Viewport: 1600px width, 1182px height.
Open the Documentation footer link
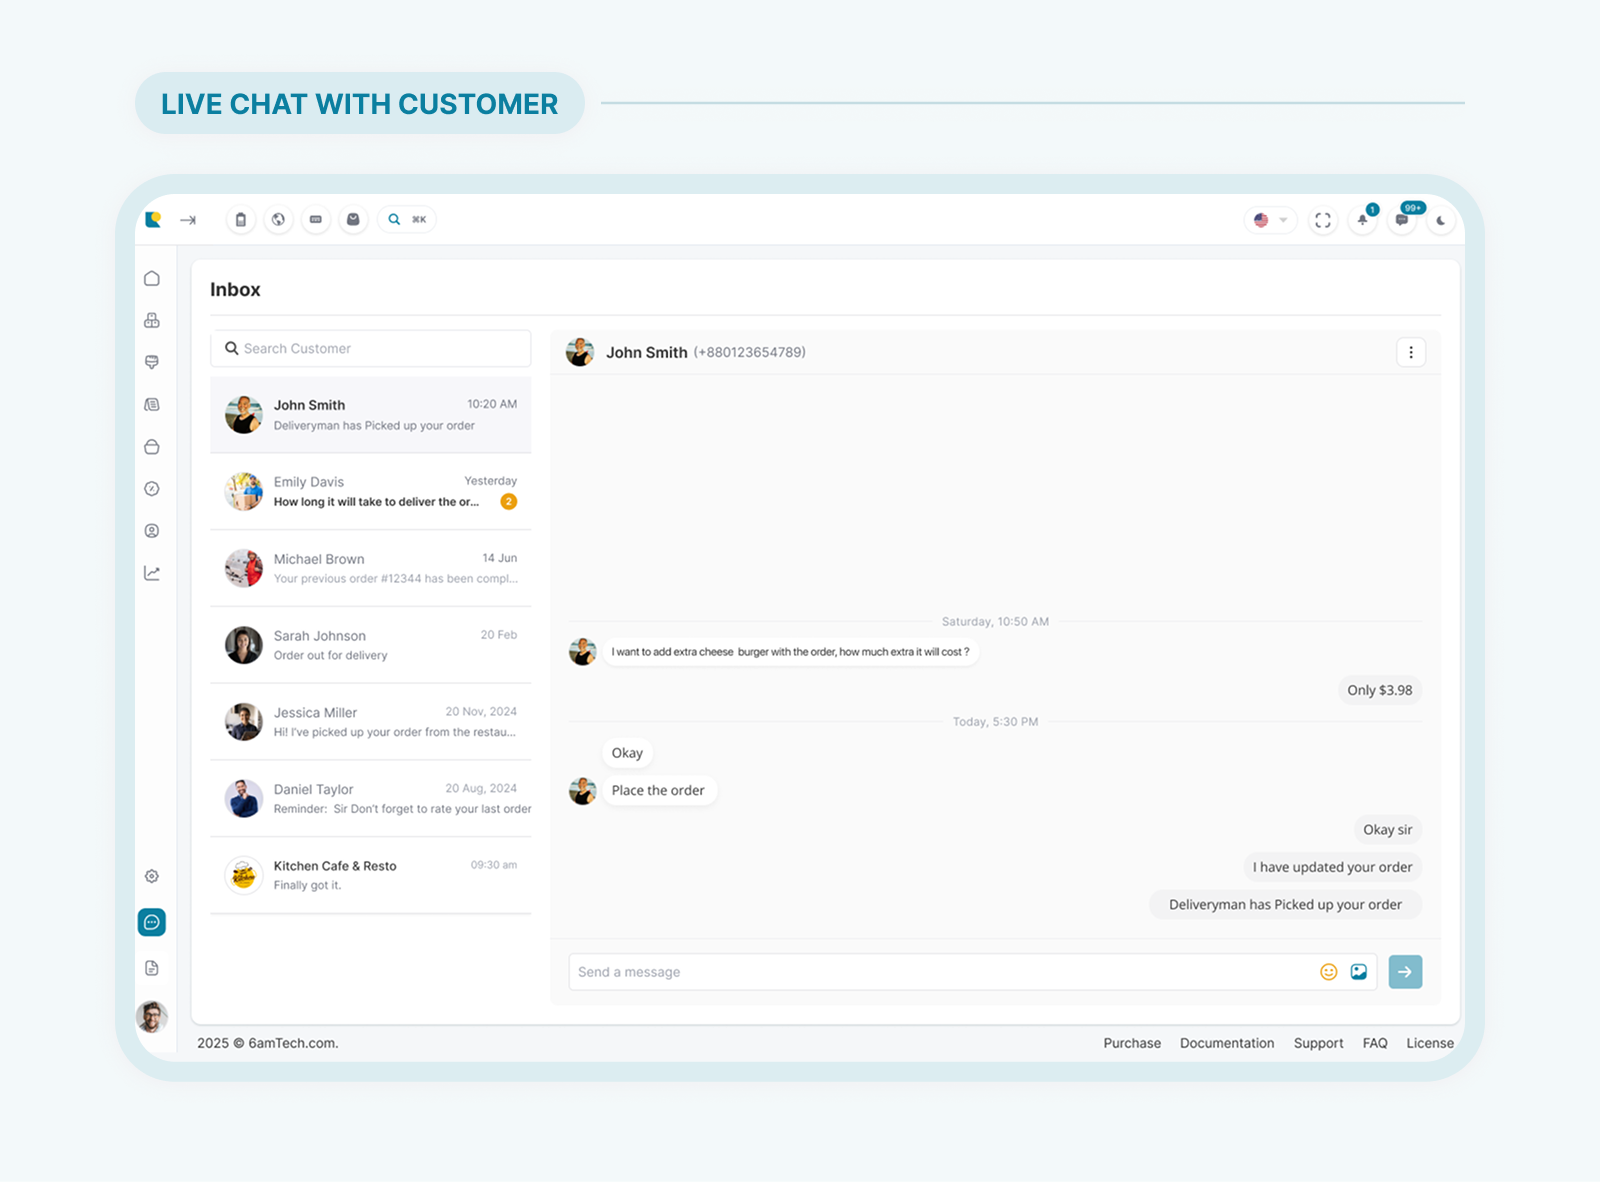coord(1227,1043)
